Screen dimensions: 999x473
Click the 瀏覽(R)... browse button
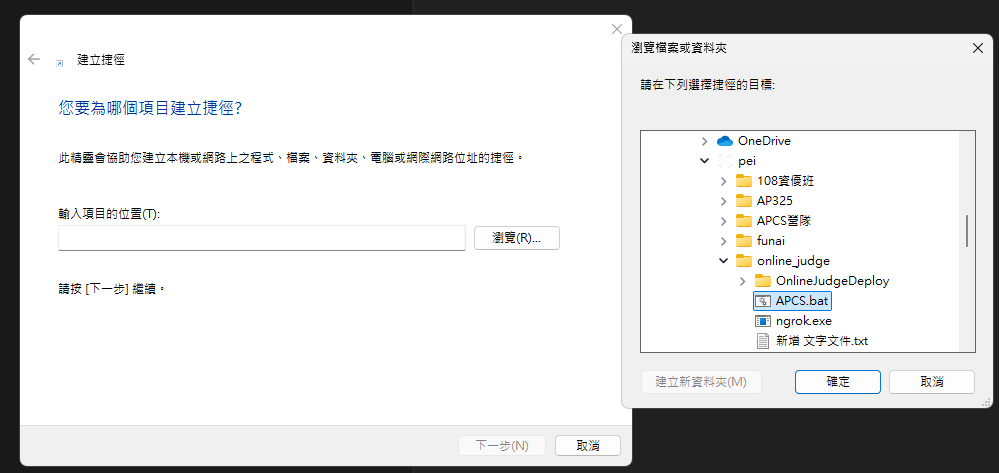[x=517, y=238]
